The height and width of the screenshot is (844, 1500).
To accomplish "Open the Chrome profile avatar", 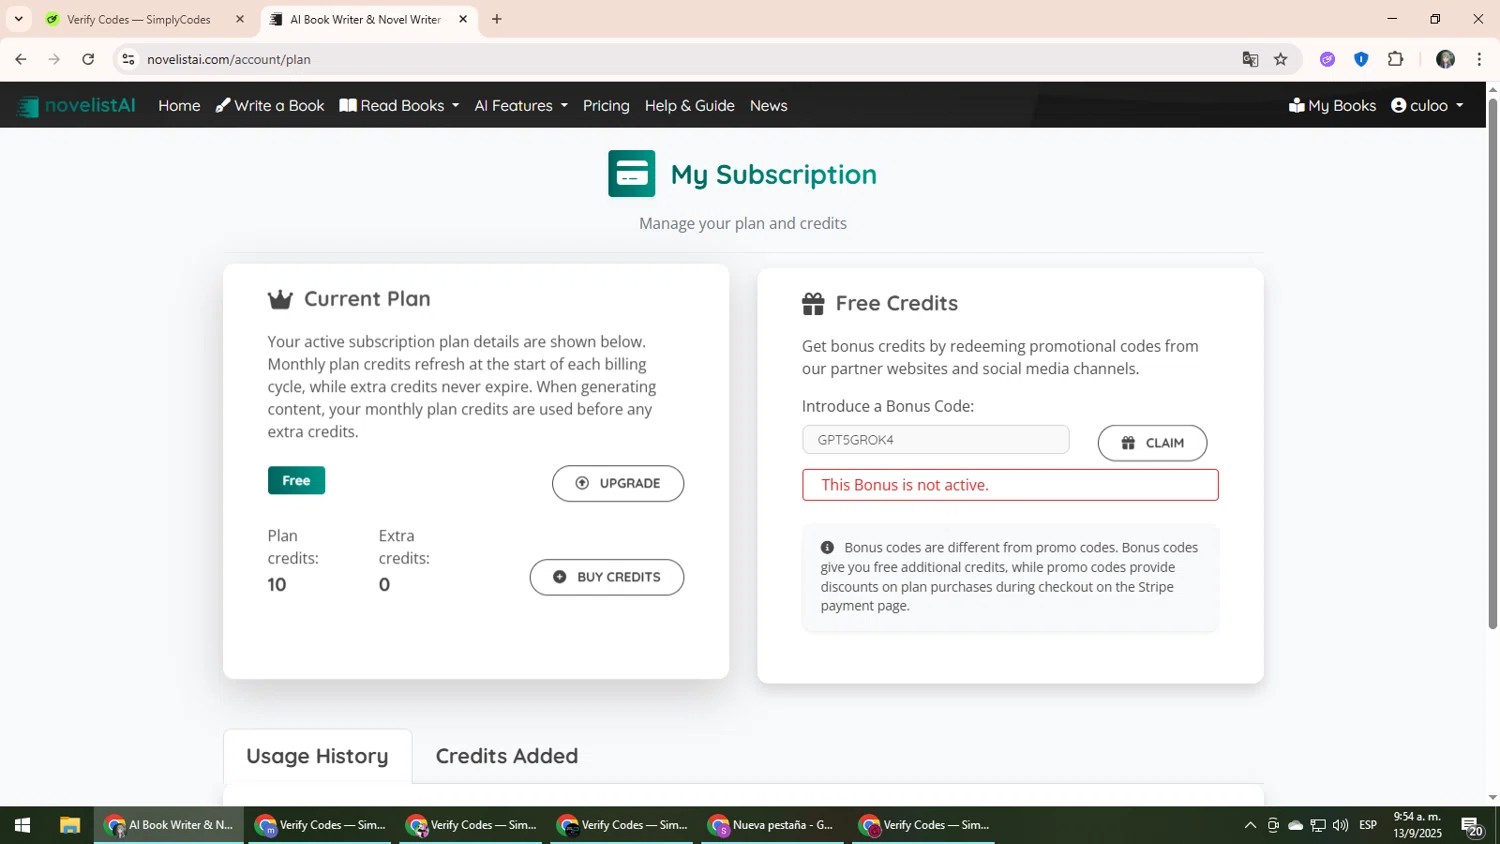I will 1445,59.
